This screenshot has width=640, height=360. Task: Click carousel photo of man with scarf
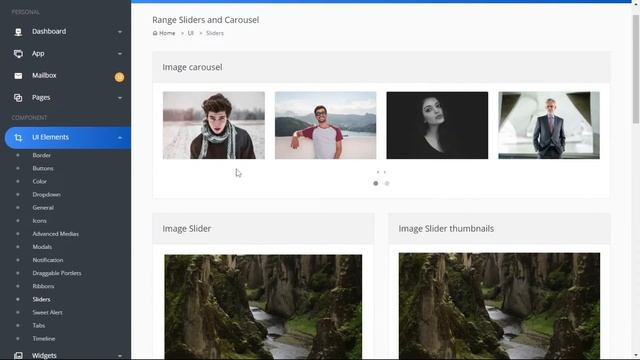(x=214, y=125)
